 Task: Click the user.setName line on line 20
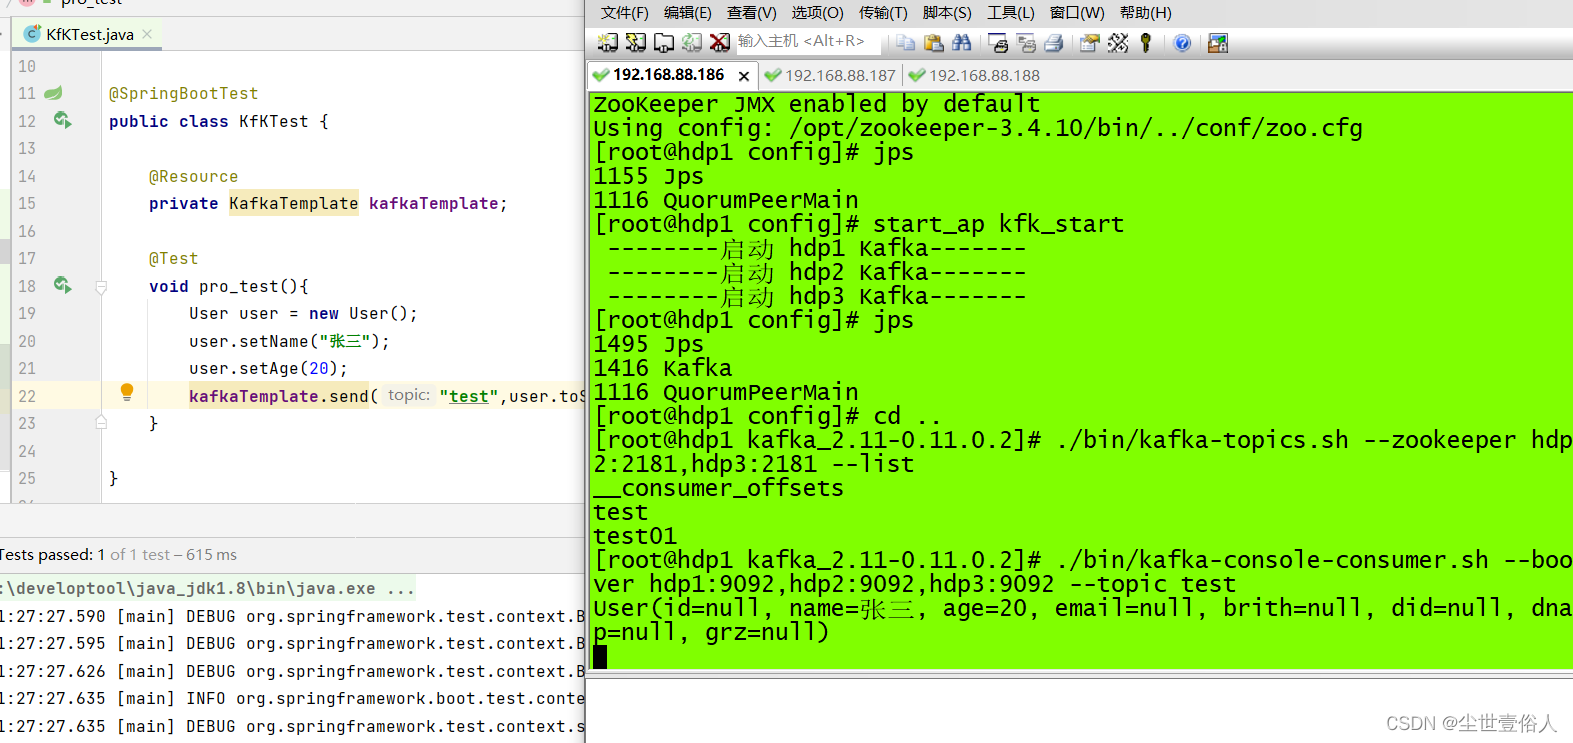point(289,341)
